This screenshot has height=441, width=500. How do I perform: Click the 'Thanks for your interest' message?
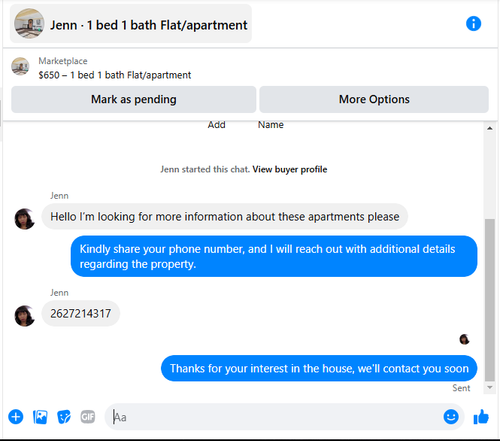pyautogui.click(x=319, y=368)
